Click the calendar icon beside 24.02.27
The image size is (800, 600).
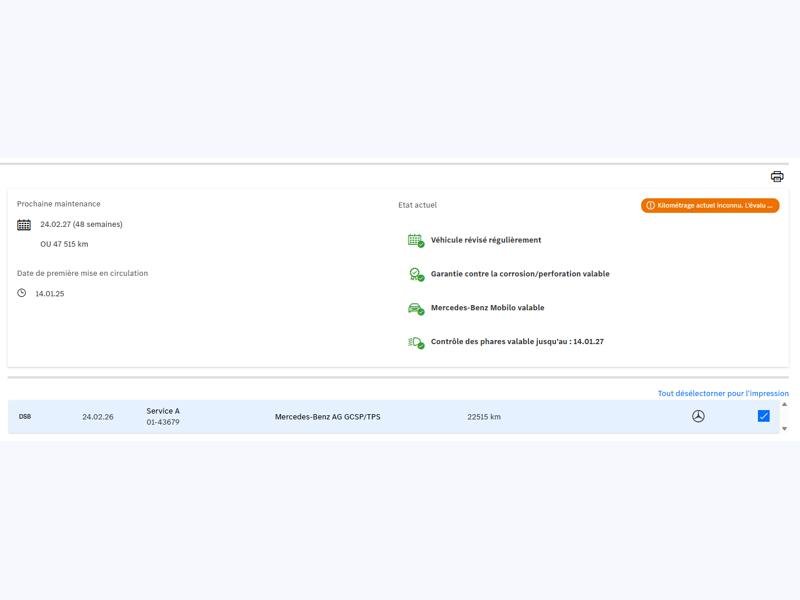click(x=24, y=225)
